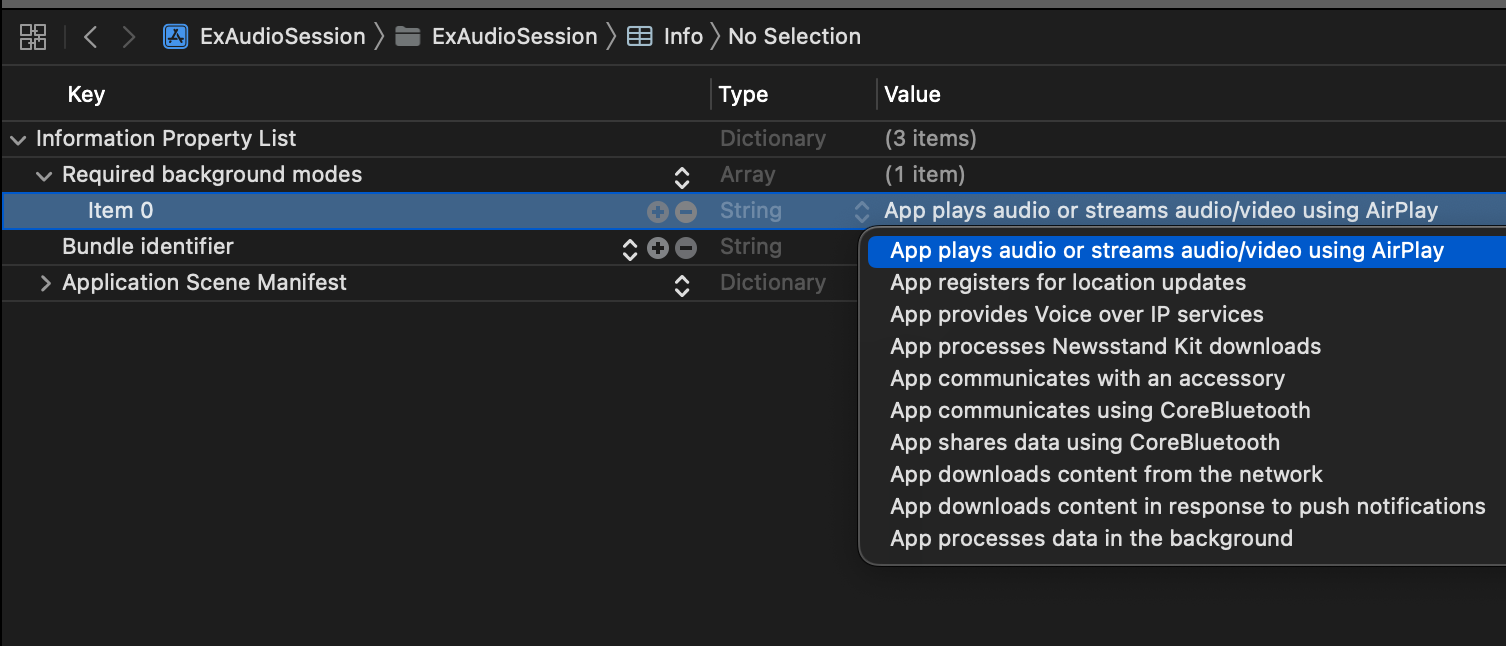Open Type popup stepper for Item 0

coord(861,212)
